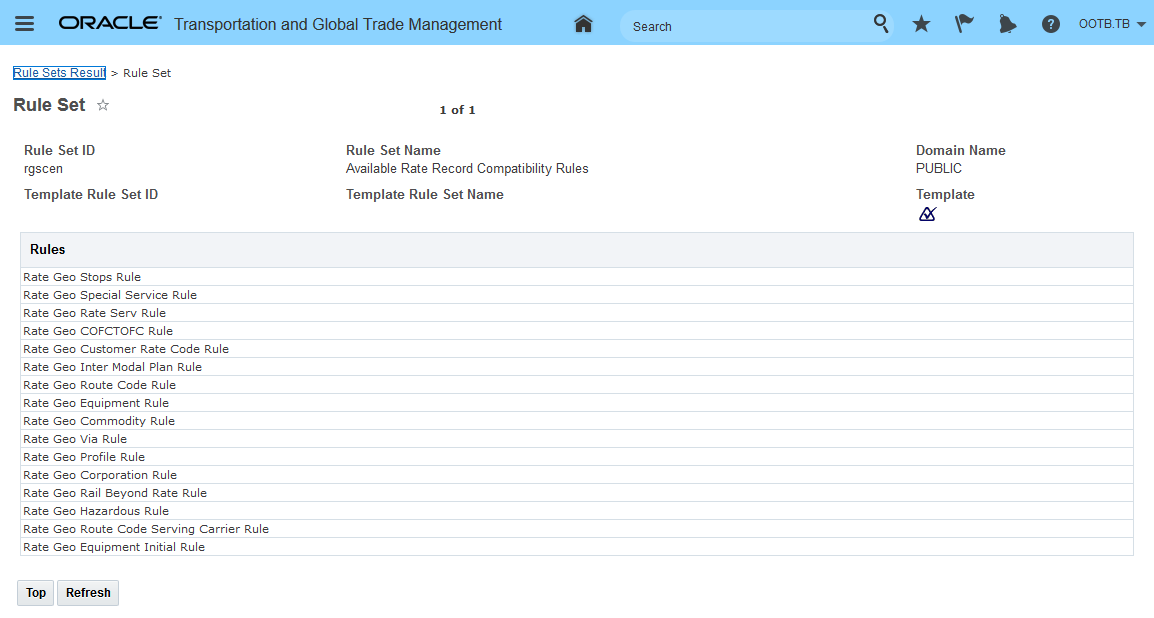1154x618 pixels.
Task: Select Rate Geo Hazardous Rule row
Action: (577, 511)
